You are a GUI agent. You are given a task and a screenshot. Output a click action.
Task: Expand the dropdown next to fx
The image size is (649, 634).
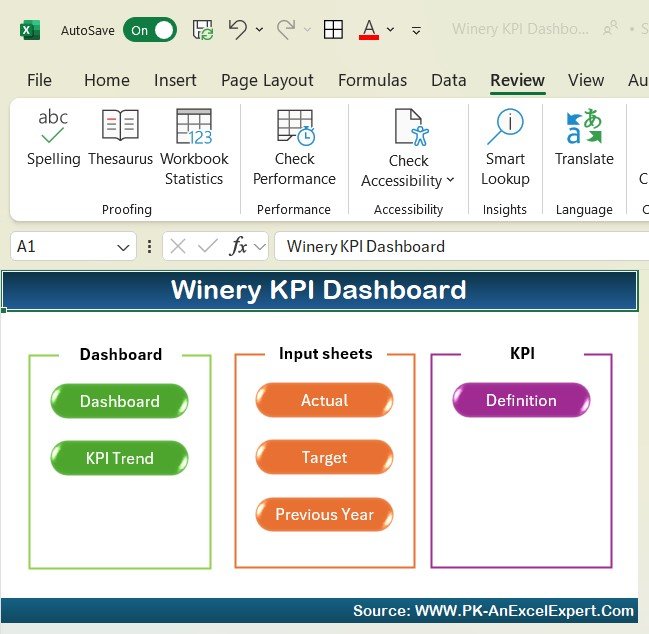[x=260, y=247]
